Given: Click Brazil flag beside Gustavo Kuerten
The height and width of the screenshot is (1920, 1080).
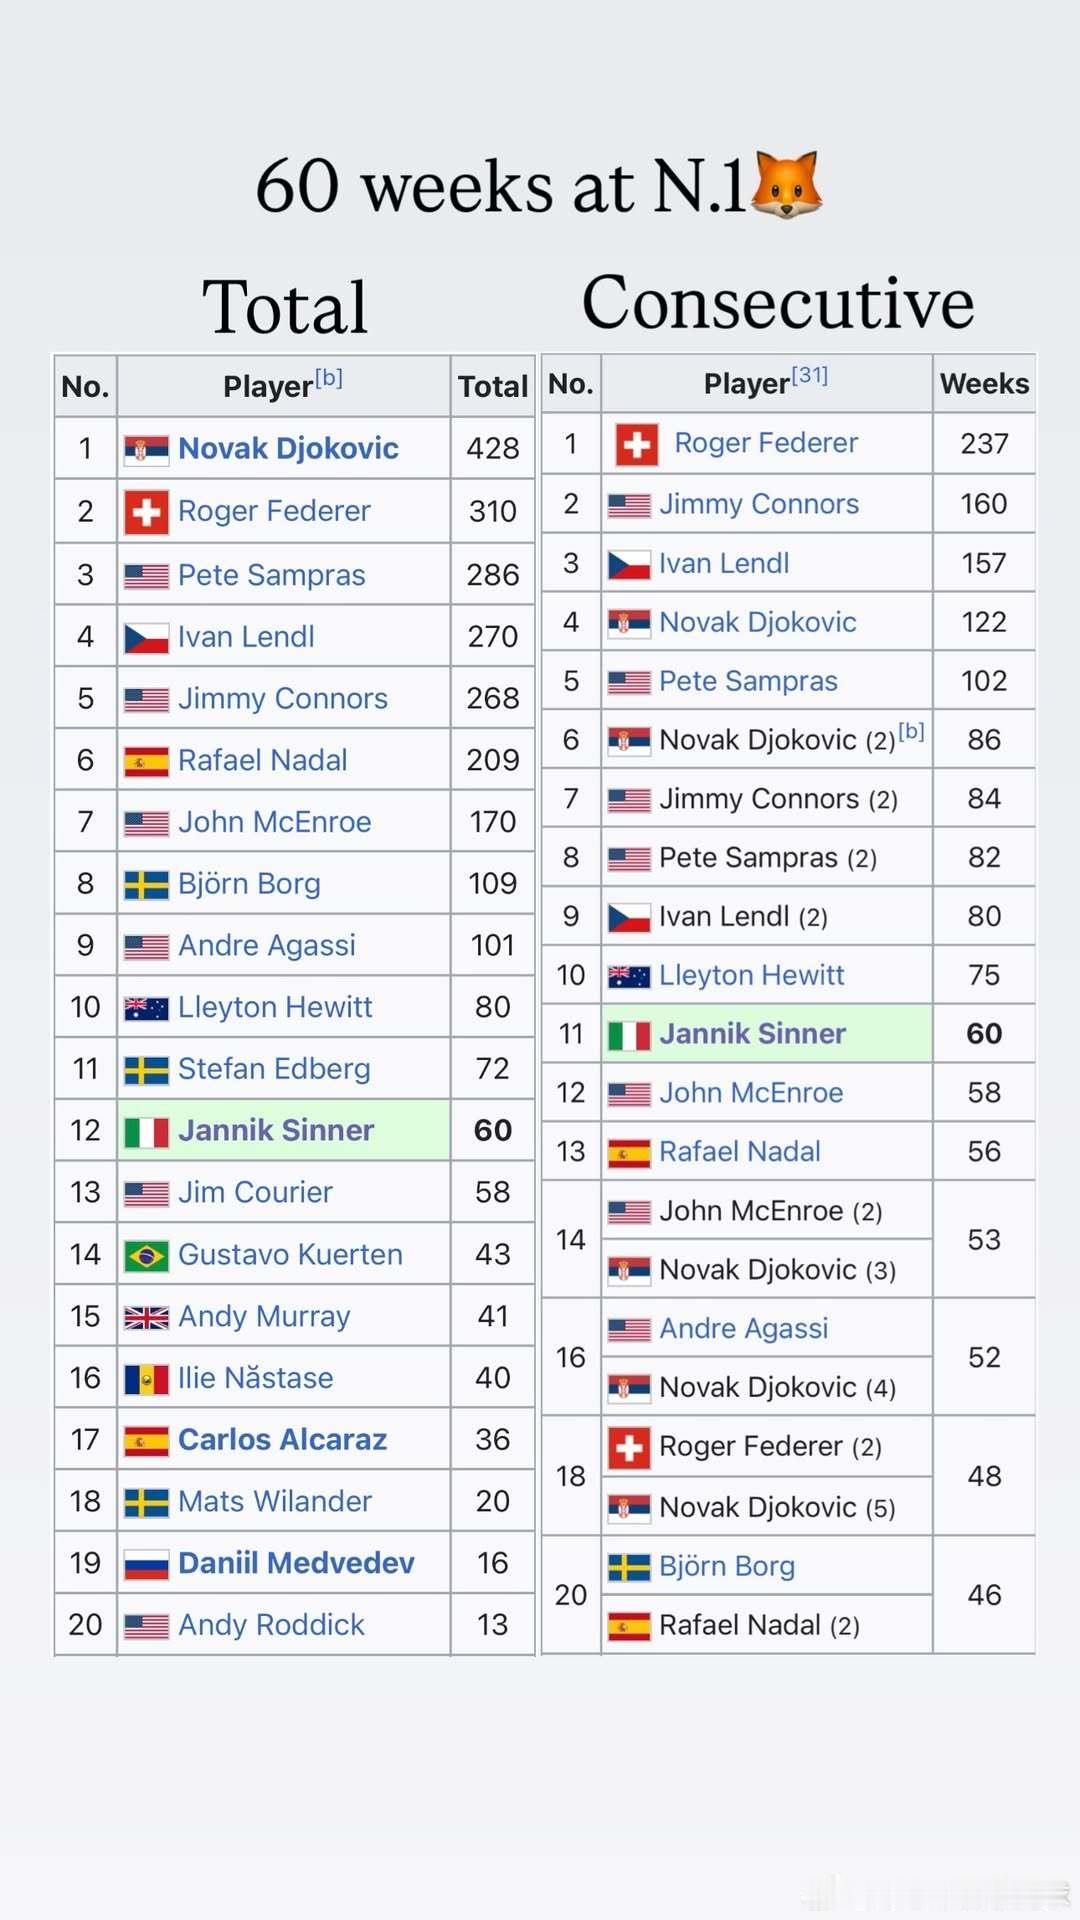Looking at the screenshot, I should 146,1255.
